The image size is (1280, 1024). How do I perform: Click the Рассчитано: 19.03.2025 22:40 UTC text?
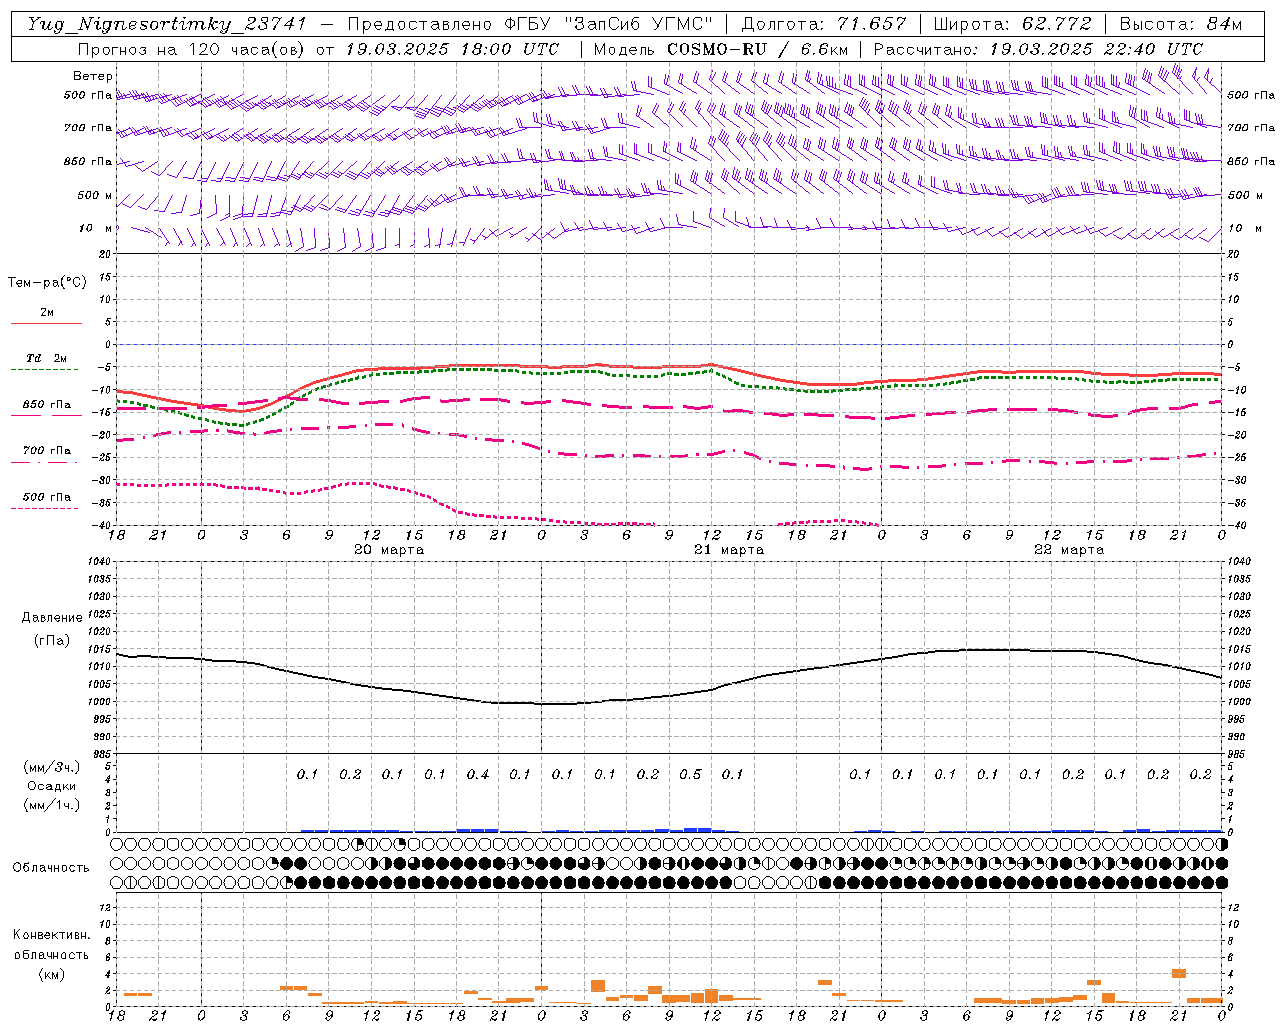tap(1038, 49)
